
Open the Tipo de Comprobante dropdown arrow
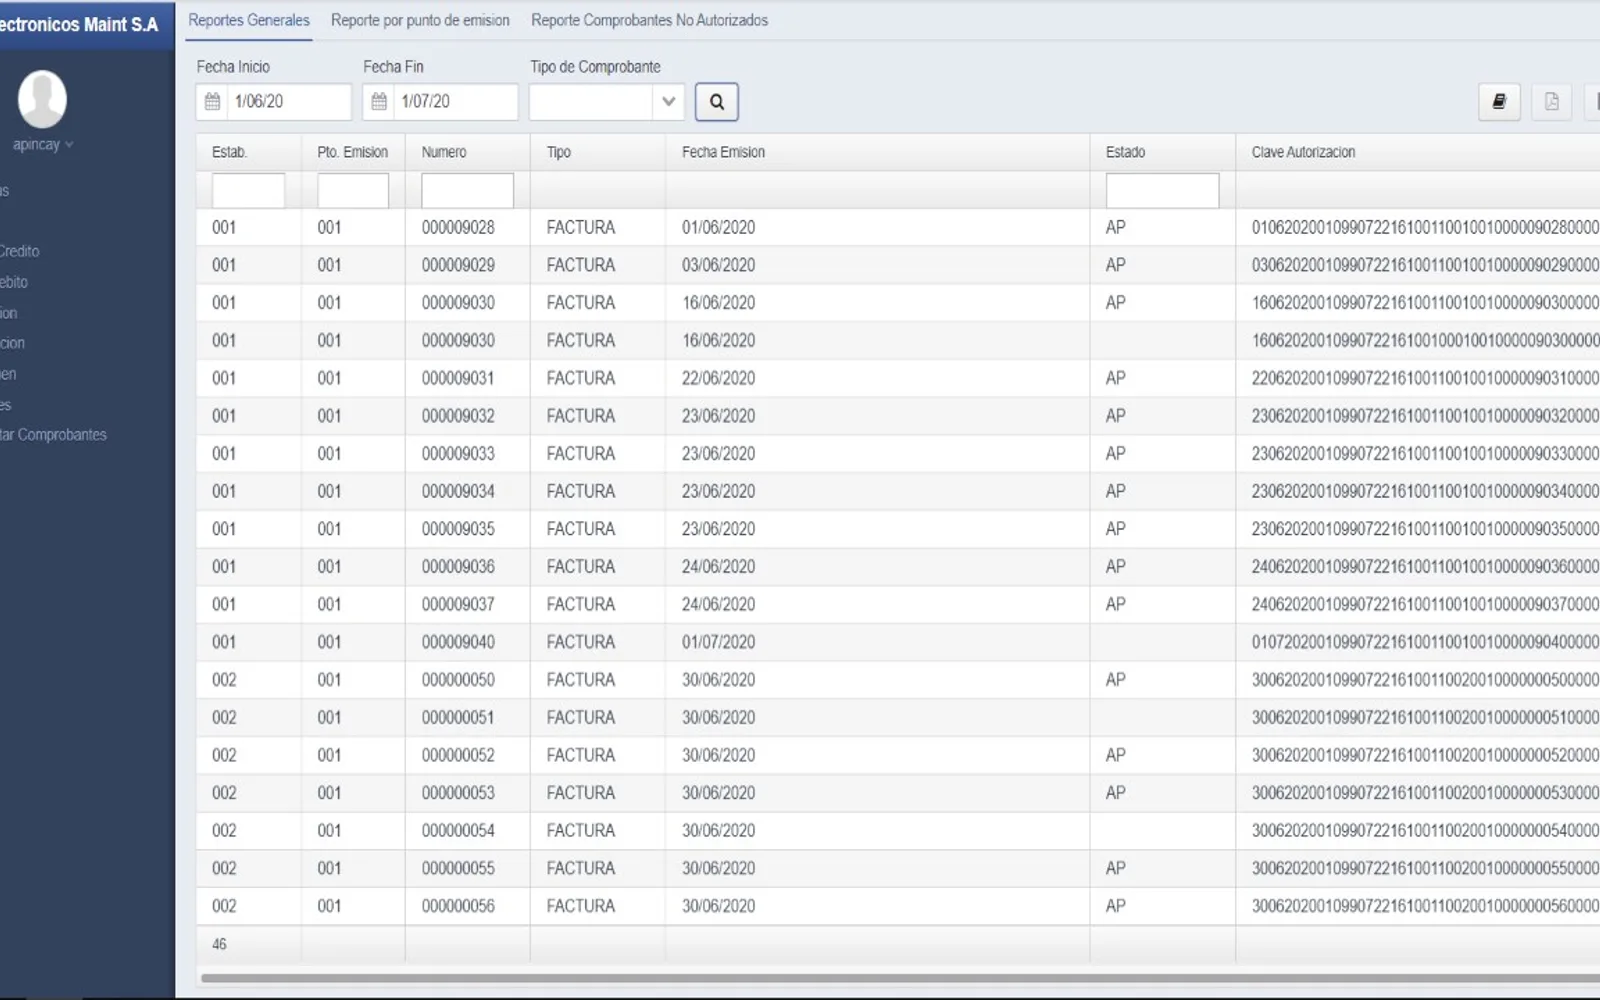pyautogui.click(x=668, y=101)
